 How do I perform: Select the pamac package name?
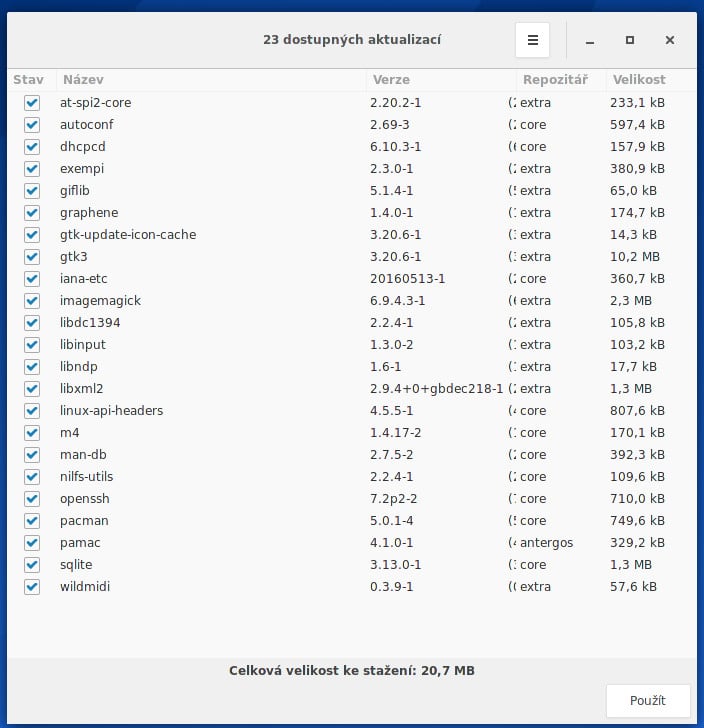(x=80, y=543)
